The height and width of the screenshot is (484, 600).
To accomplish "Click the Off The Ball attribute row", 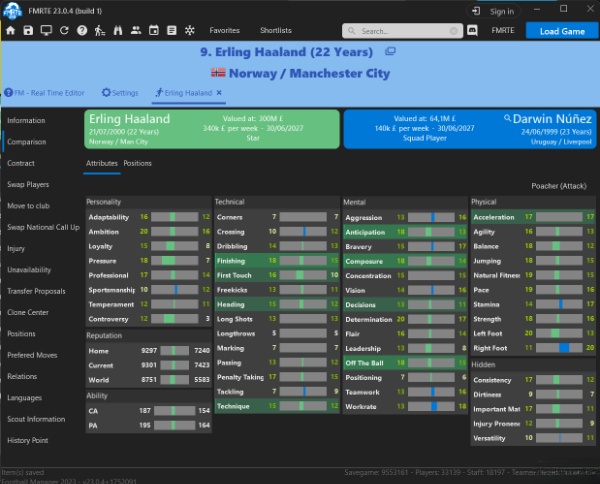I will pos(405,363).
